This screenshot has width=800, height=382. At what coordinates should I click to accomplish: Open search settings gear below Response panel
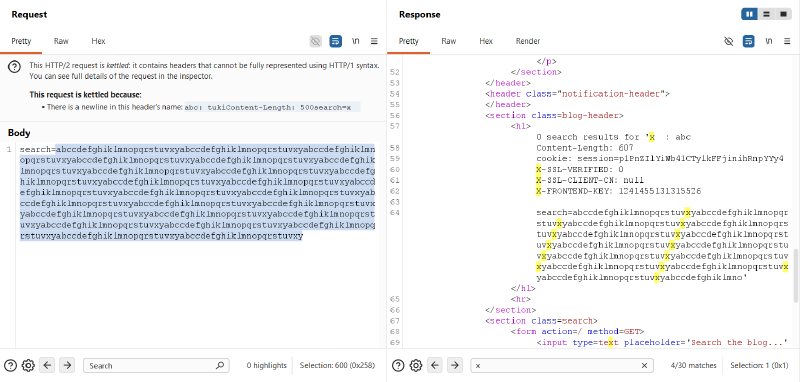pyautogui.click(x=416, y=365)
